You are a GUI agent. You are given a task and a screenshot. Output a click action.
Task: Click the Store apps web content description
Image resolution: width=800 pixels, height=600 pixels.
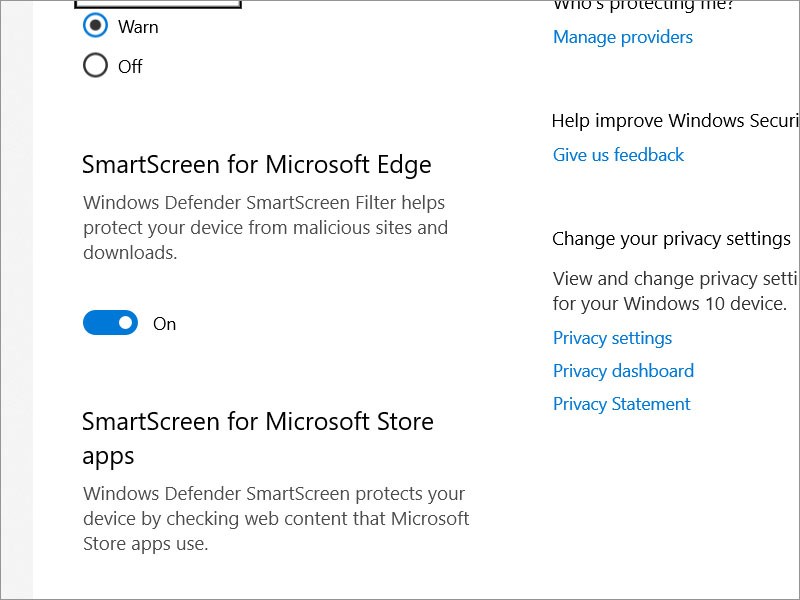(276, 519)
